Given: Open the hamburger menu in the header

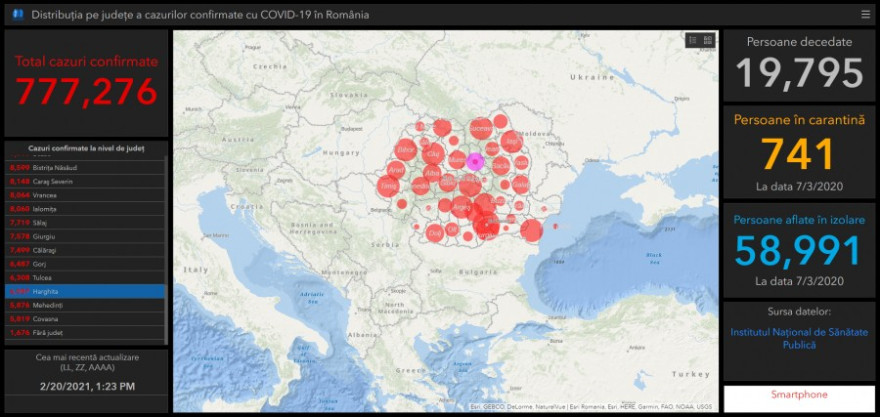Looking at the screenshot, I should pyautogui.click(x=865, y=15).
